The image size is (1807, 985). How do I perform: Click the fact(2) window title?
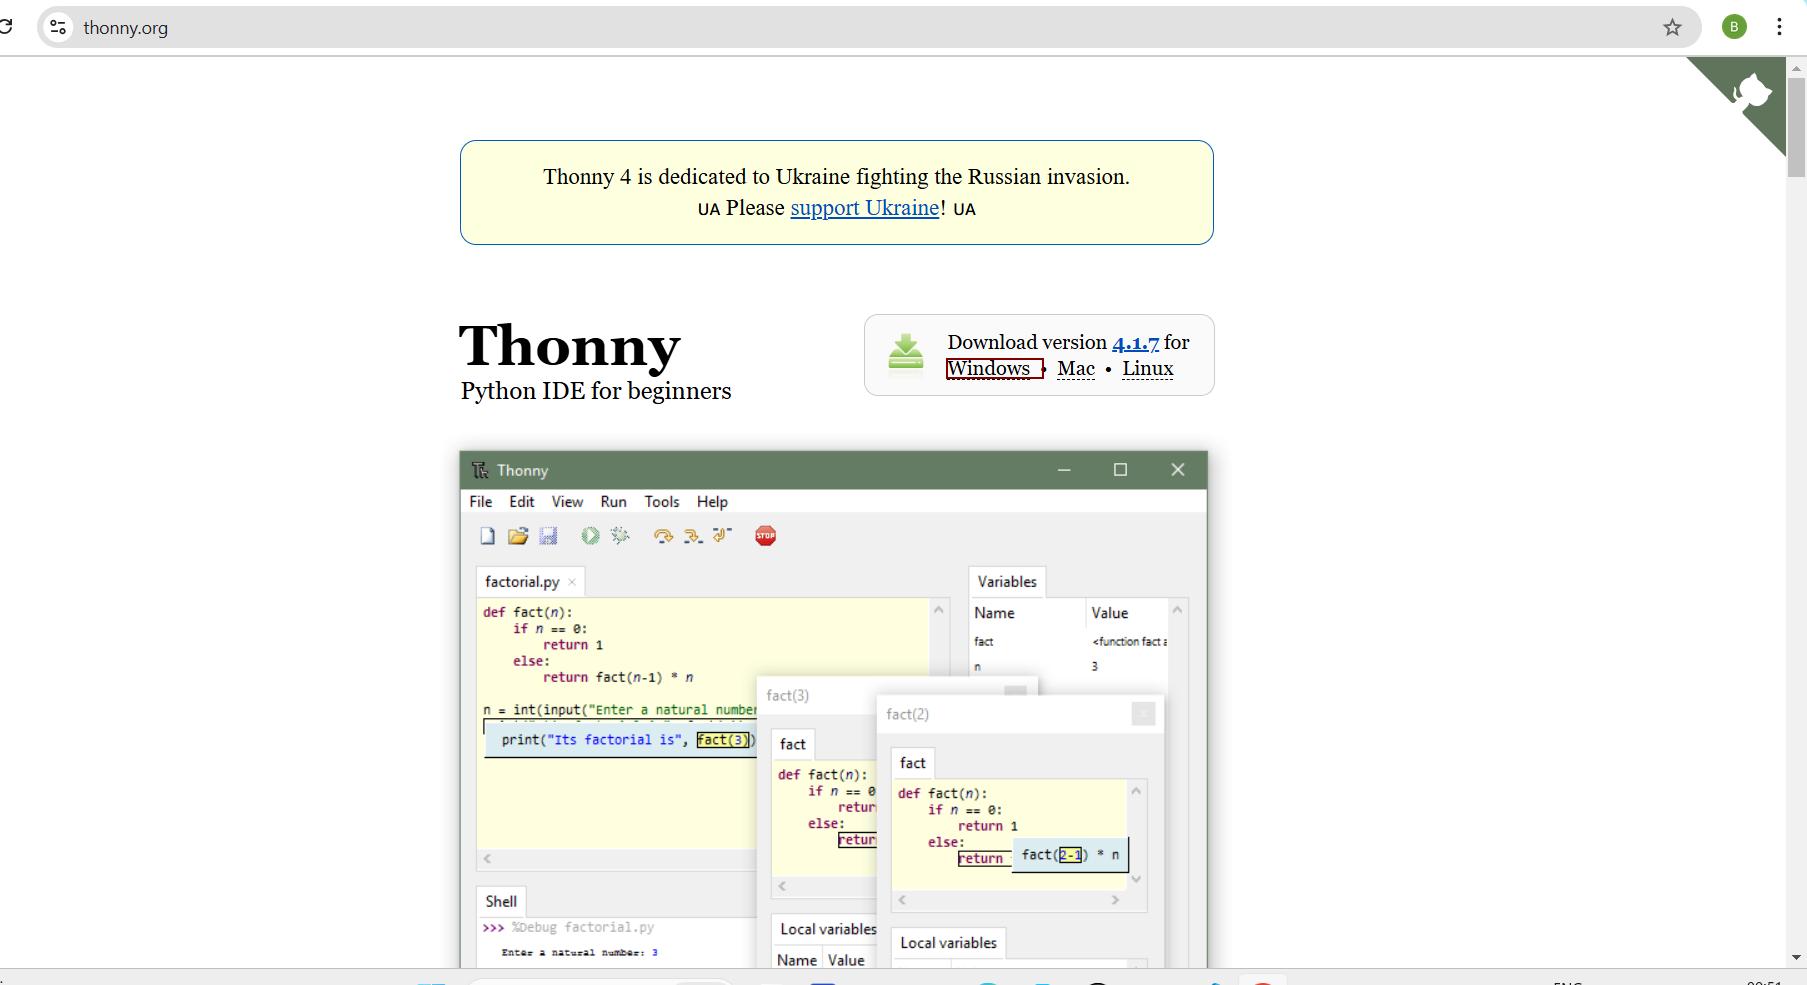tap(908, 714)
